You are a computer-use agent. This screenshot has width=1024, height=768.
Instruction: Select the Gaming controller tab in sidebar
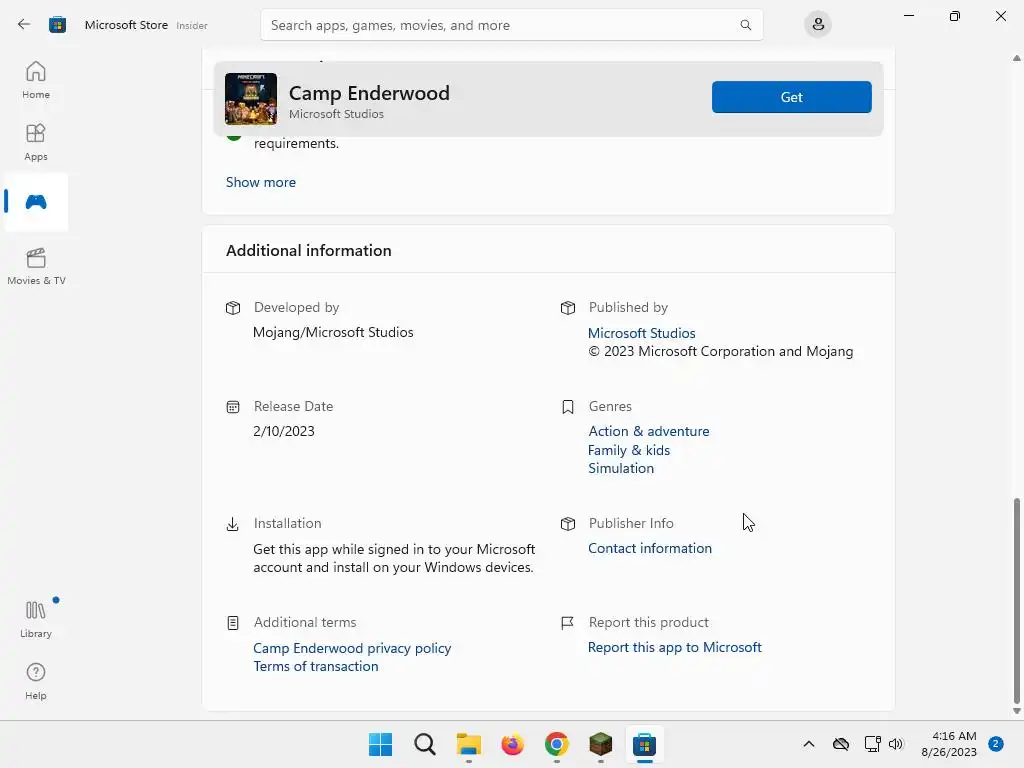(x=36, y=202)
